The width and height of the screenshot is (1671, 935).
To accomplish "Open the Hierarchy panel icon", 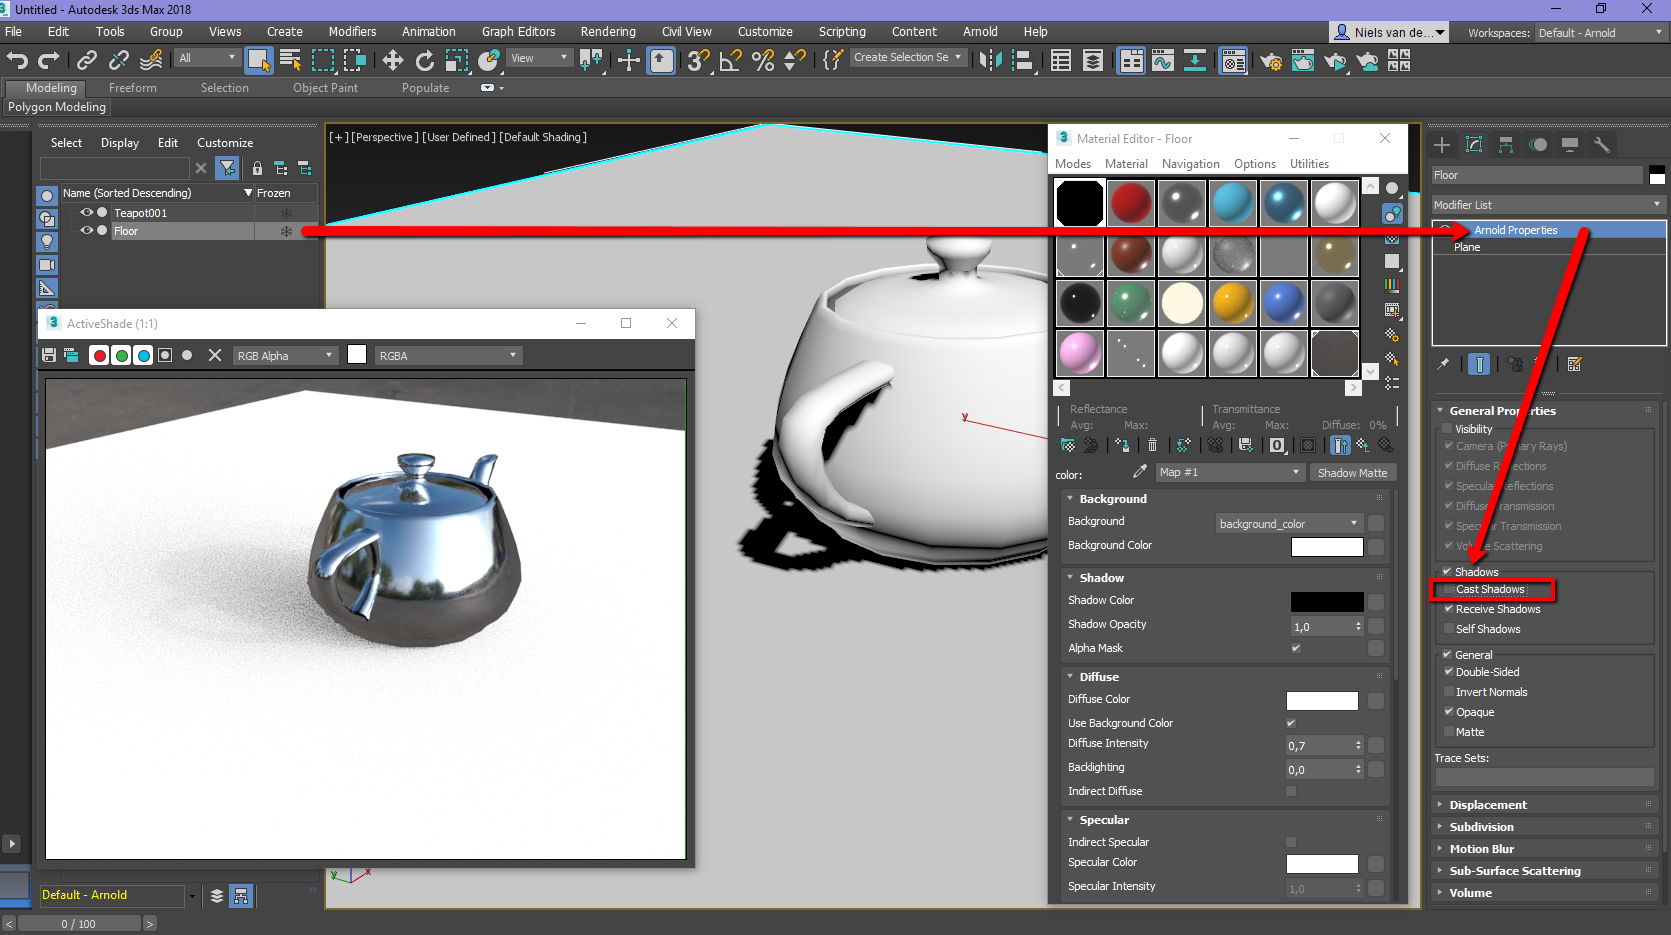I will tap(1505, 144).
